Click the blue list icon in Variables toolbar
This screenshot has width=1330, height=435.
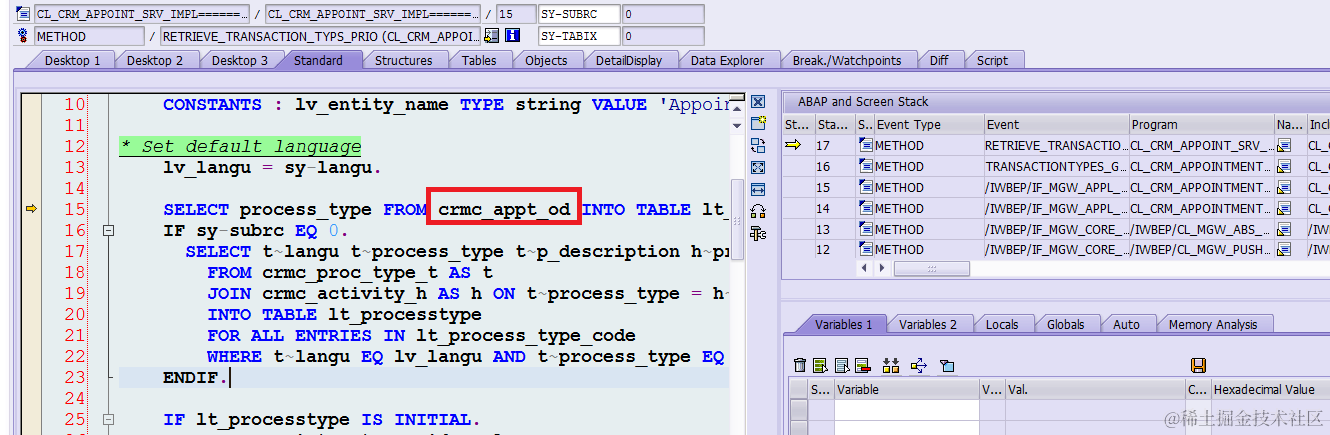841,365
